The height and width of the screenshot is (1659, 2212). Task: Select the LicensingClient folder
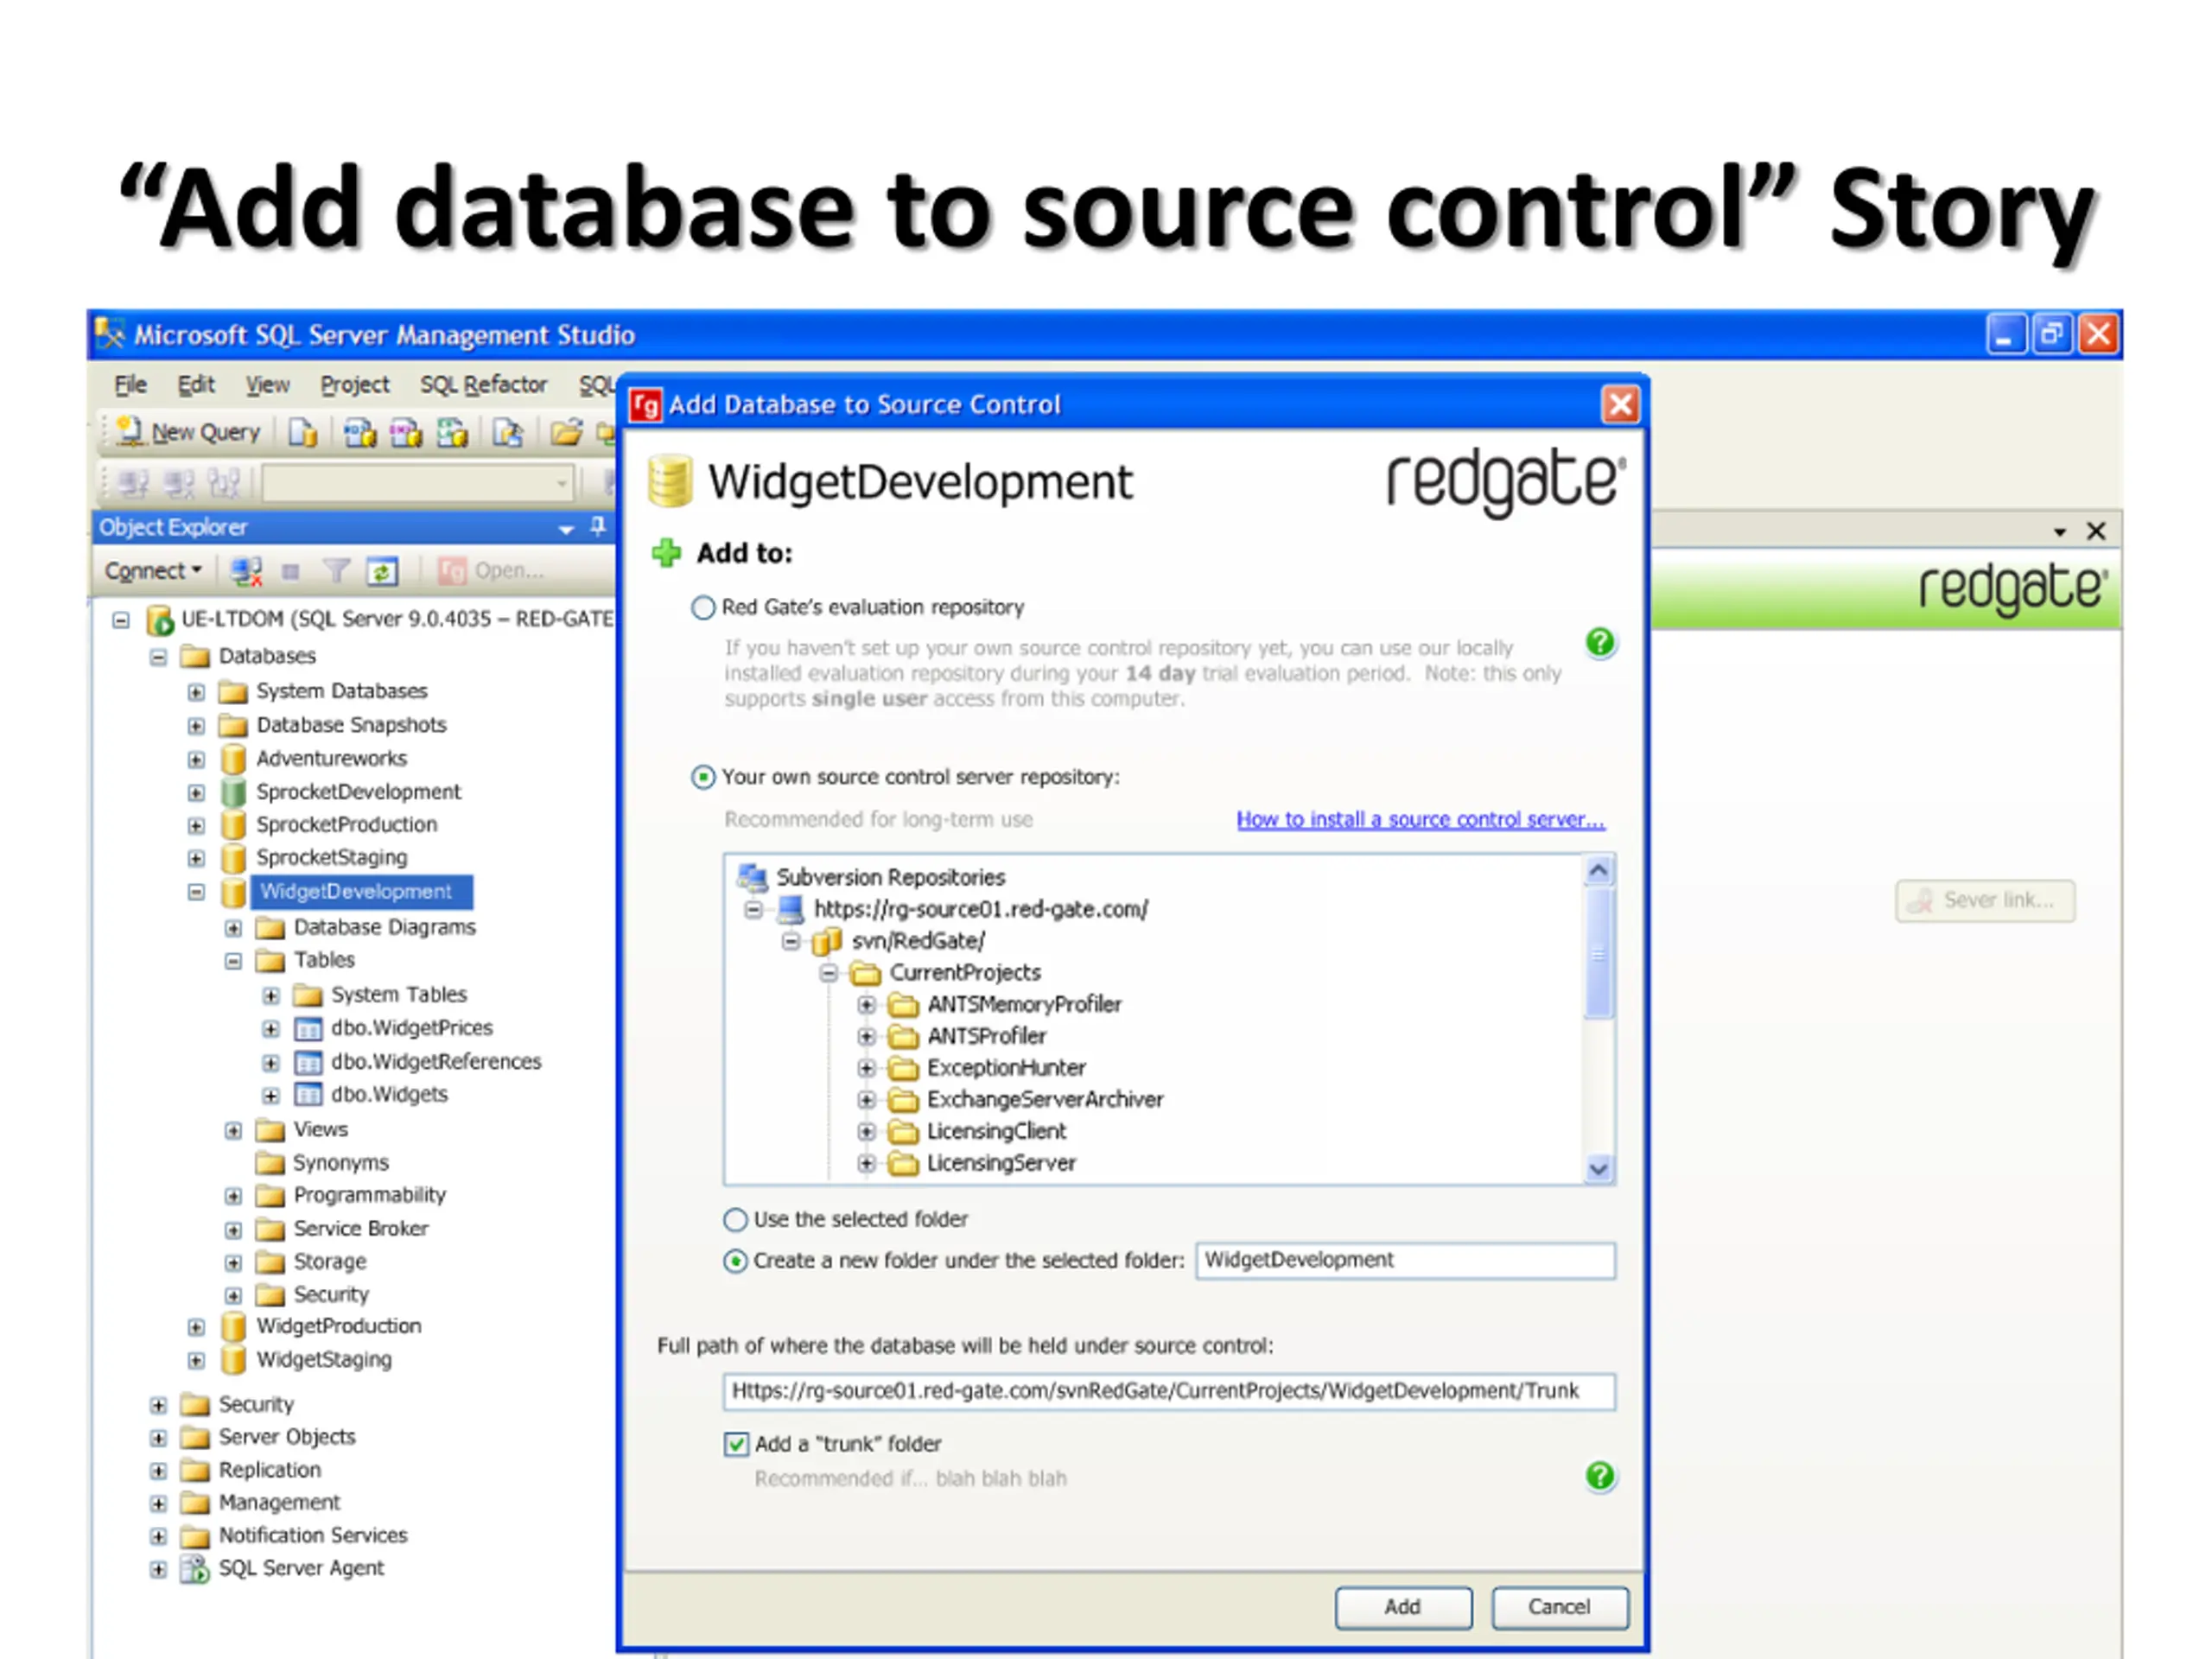coord(996,1132)
